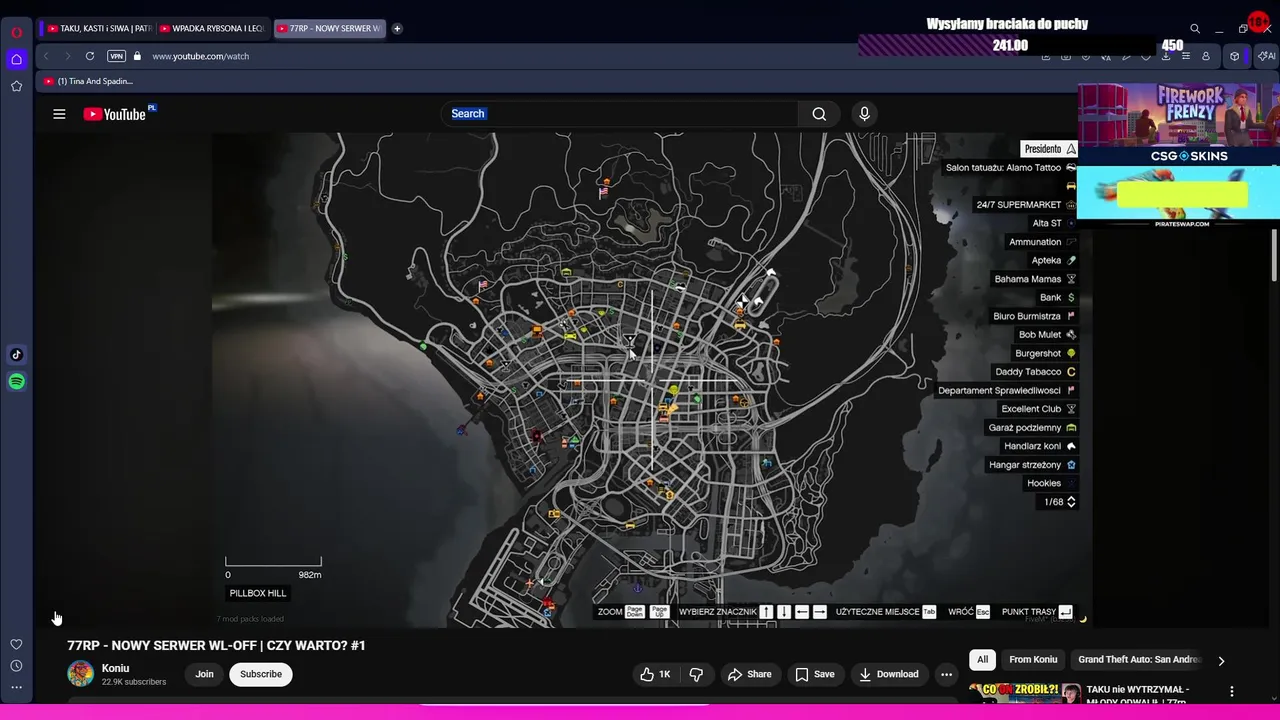Select Grand Theft Auto: San Andreas chip

(1139, 660)
